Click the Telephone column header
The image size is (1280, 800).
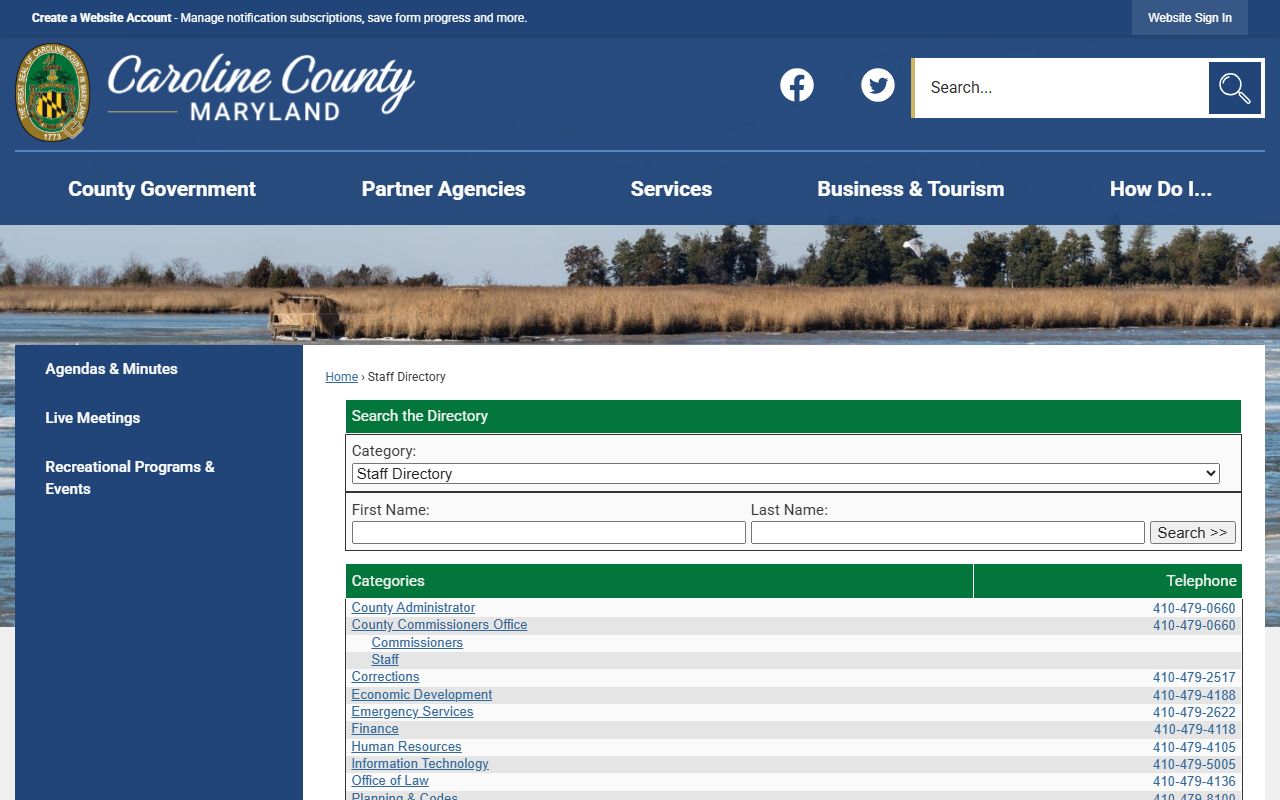pos(1108,581)
